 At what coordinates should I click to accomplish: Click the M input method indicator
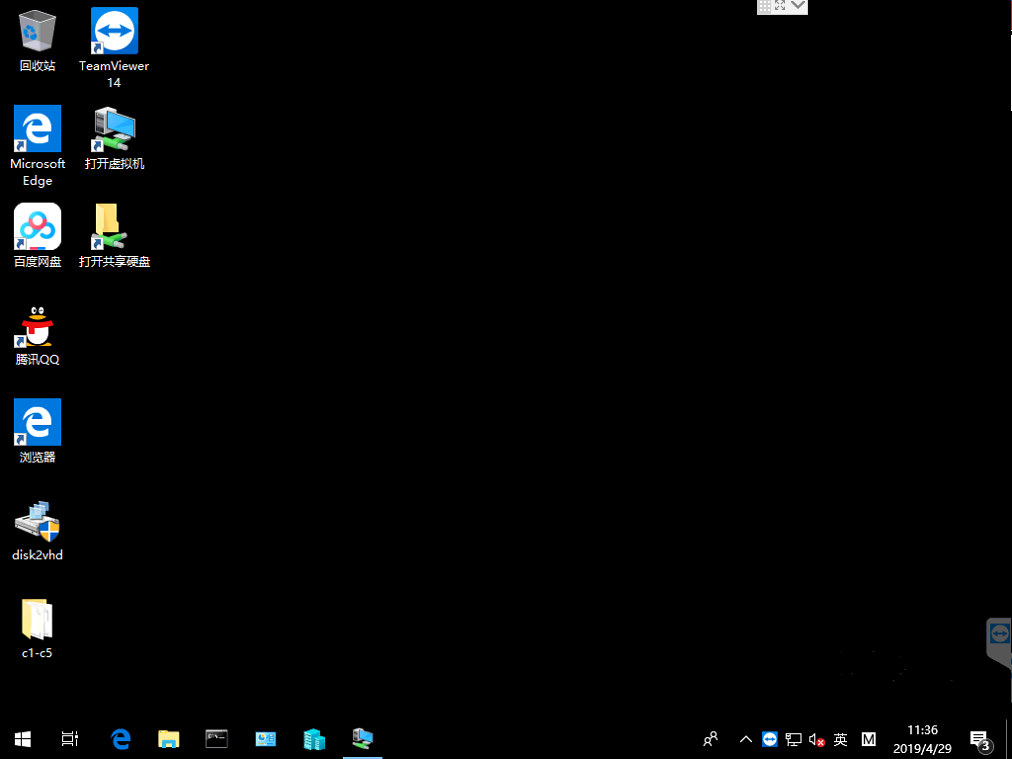click(x=869, y=739)
